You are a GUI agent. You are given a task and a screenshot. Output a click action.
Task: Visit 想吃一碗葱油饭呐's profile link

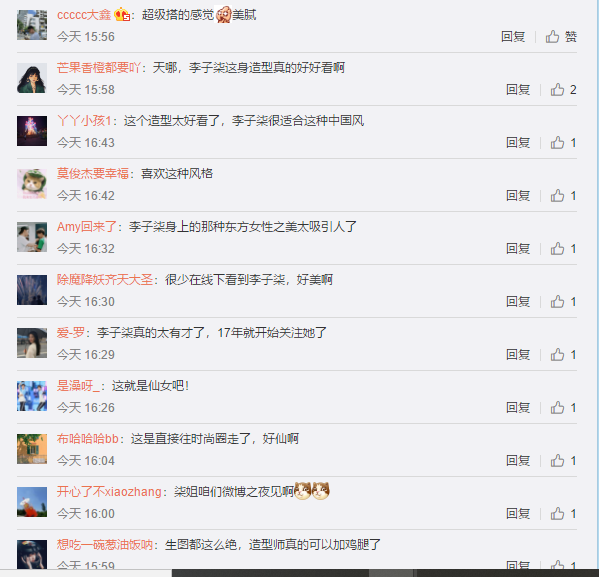pyautogui.click(x=105, y=545)
